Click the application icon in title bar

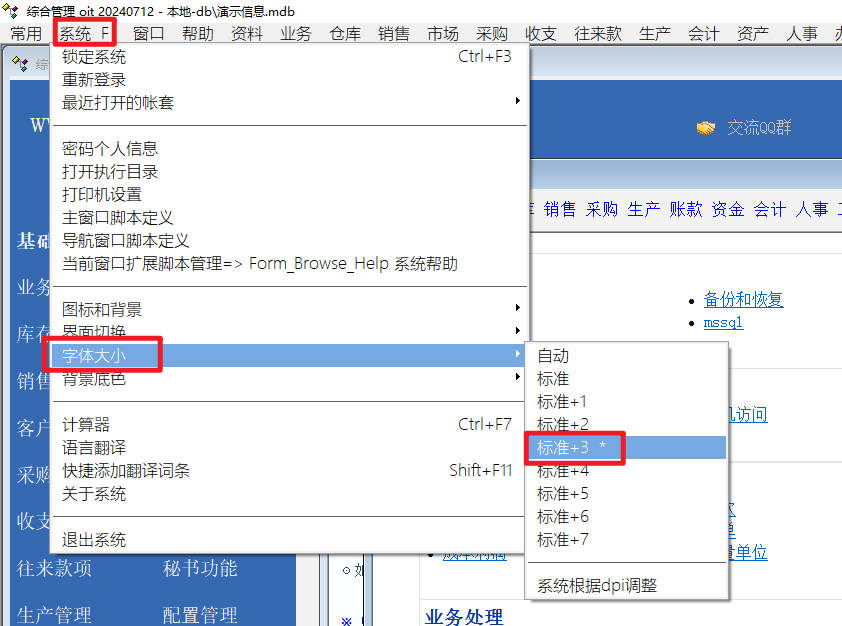point(11,10)
